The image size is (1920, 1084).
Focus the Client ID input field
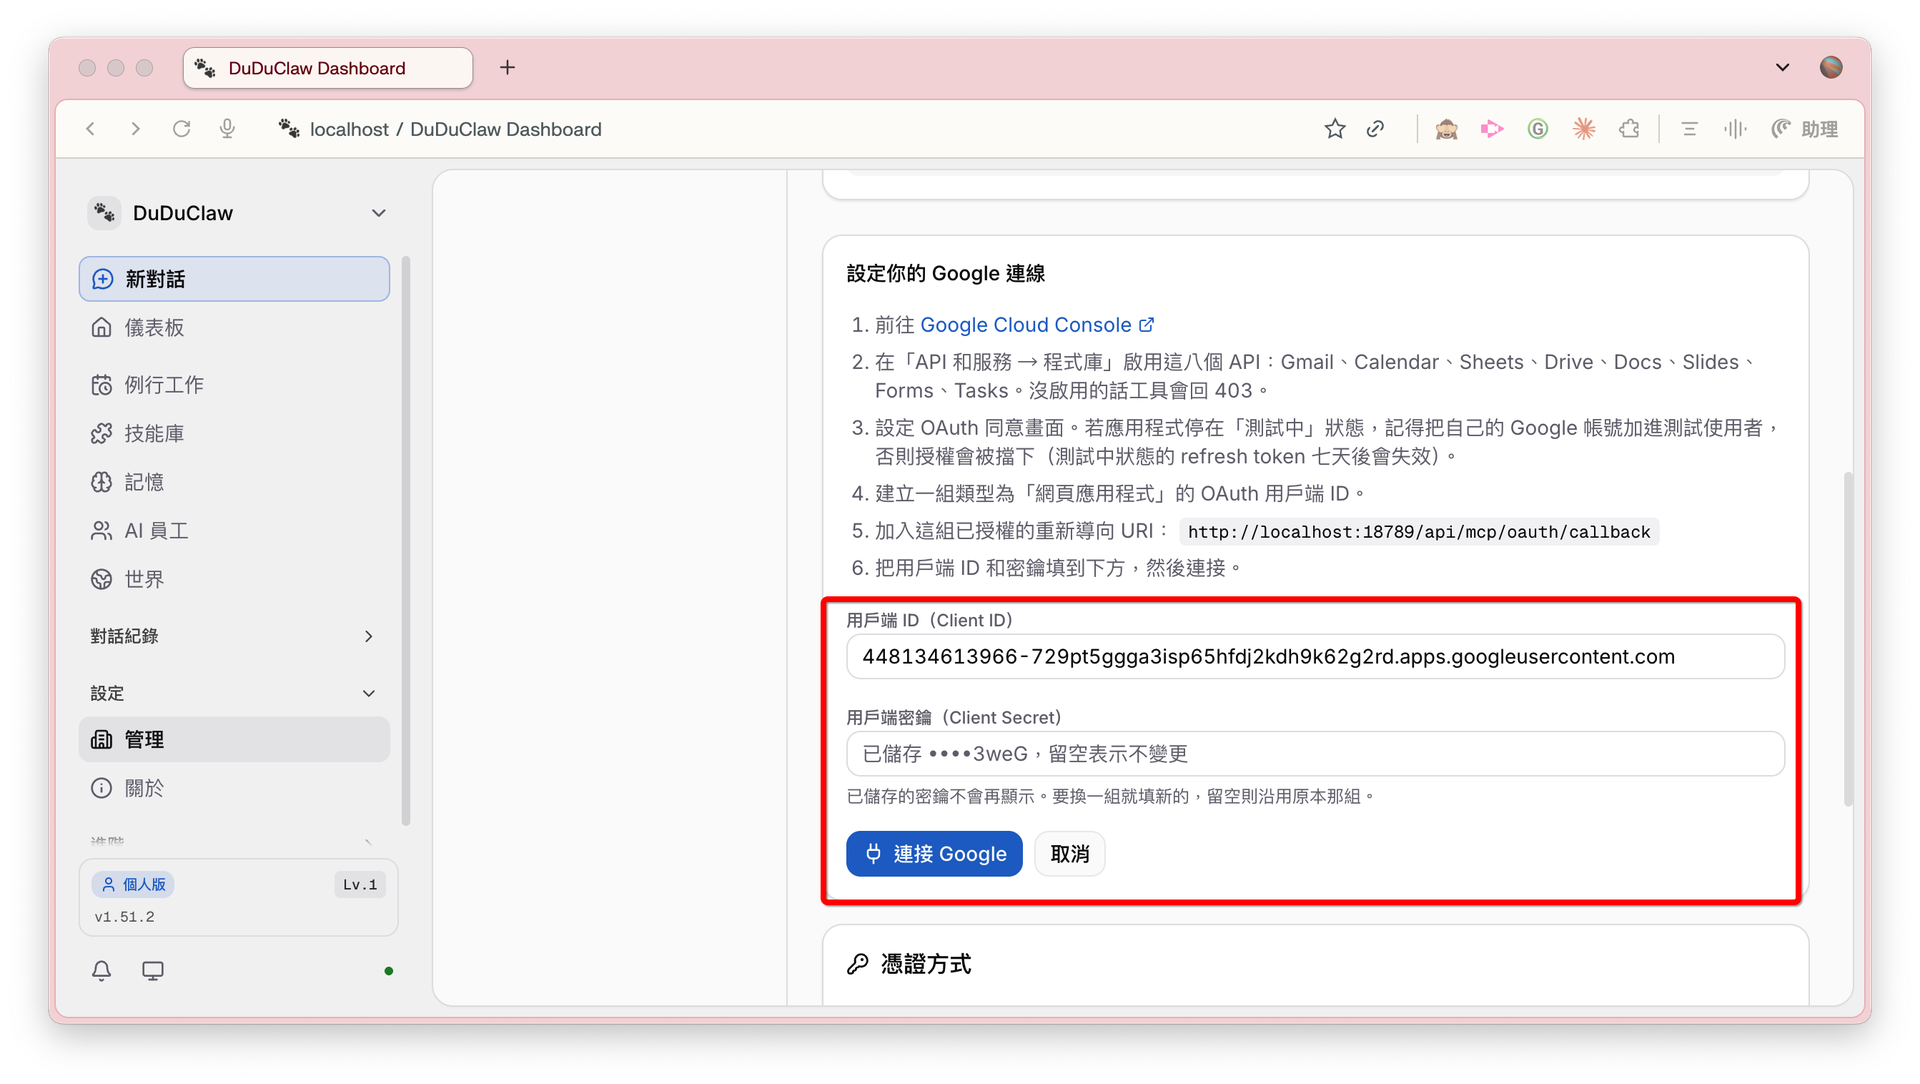(x=1315, y=657)
